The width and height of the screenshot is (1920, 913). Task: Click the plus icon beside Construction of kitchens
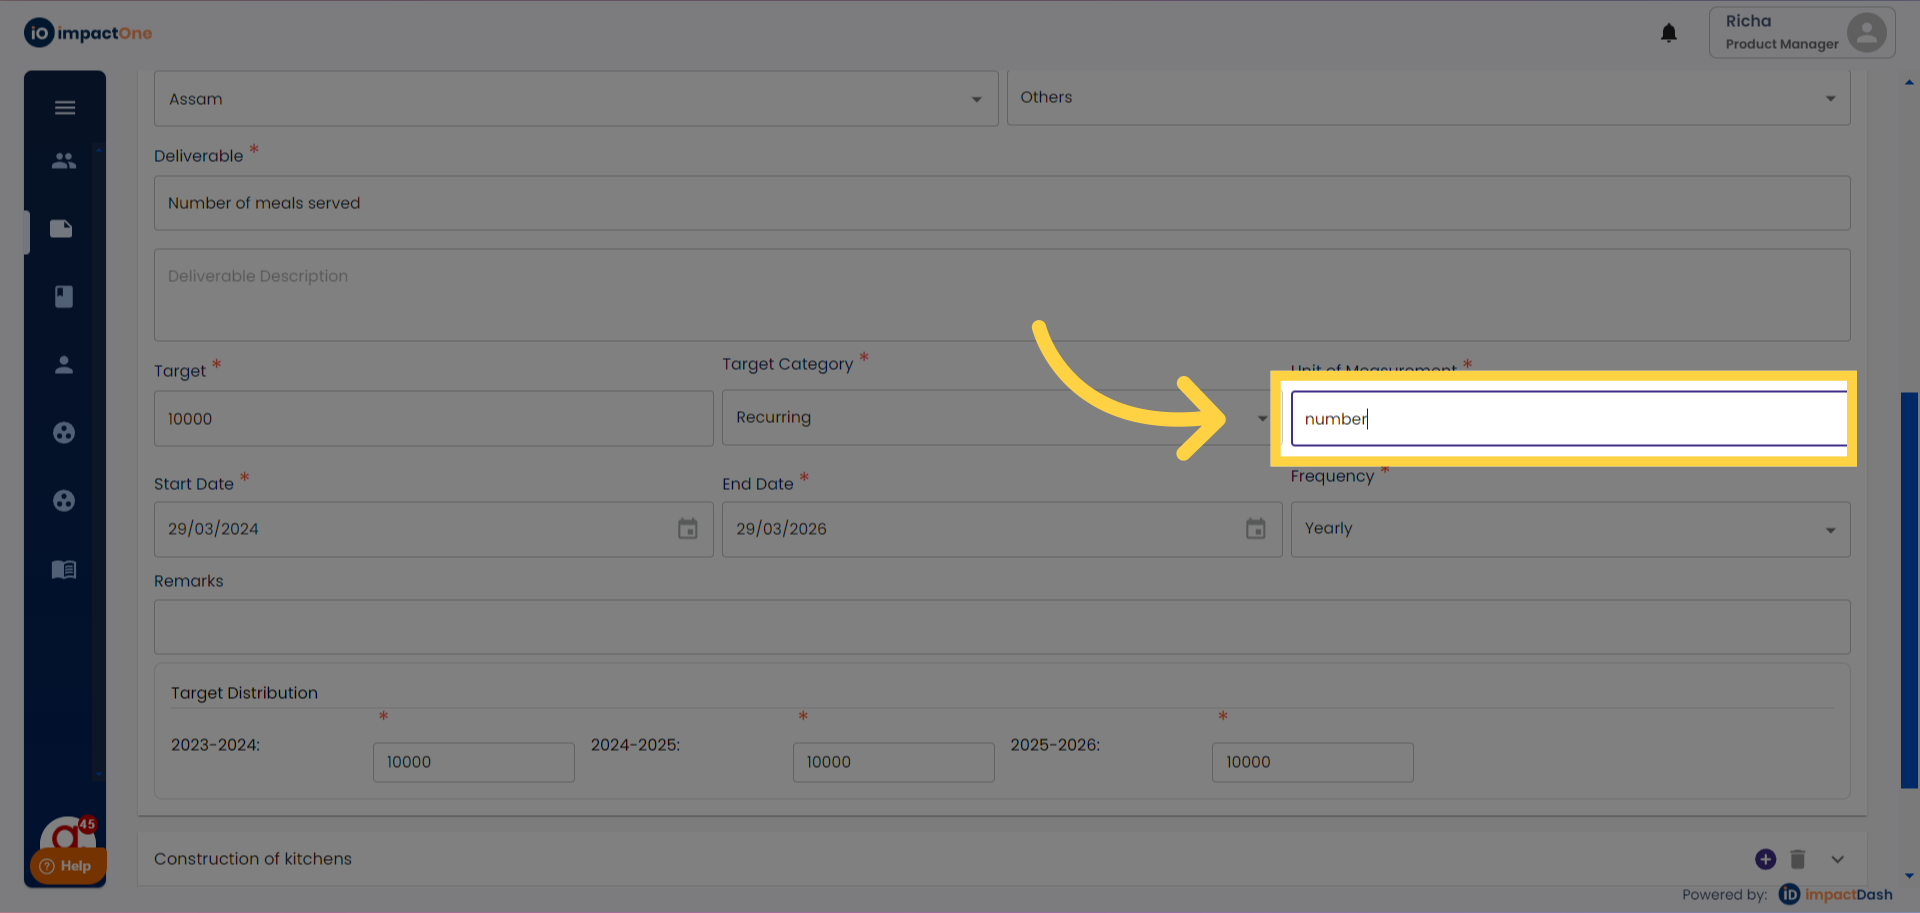(x=1765, y=859)
